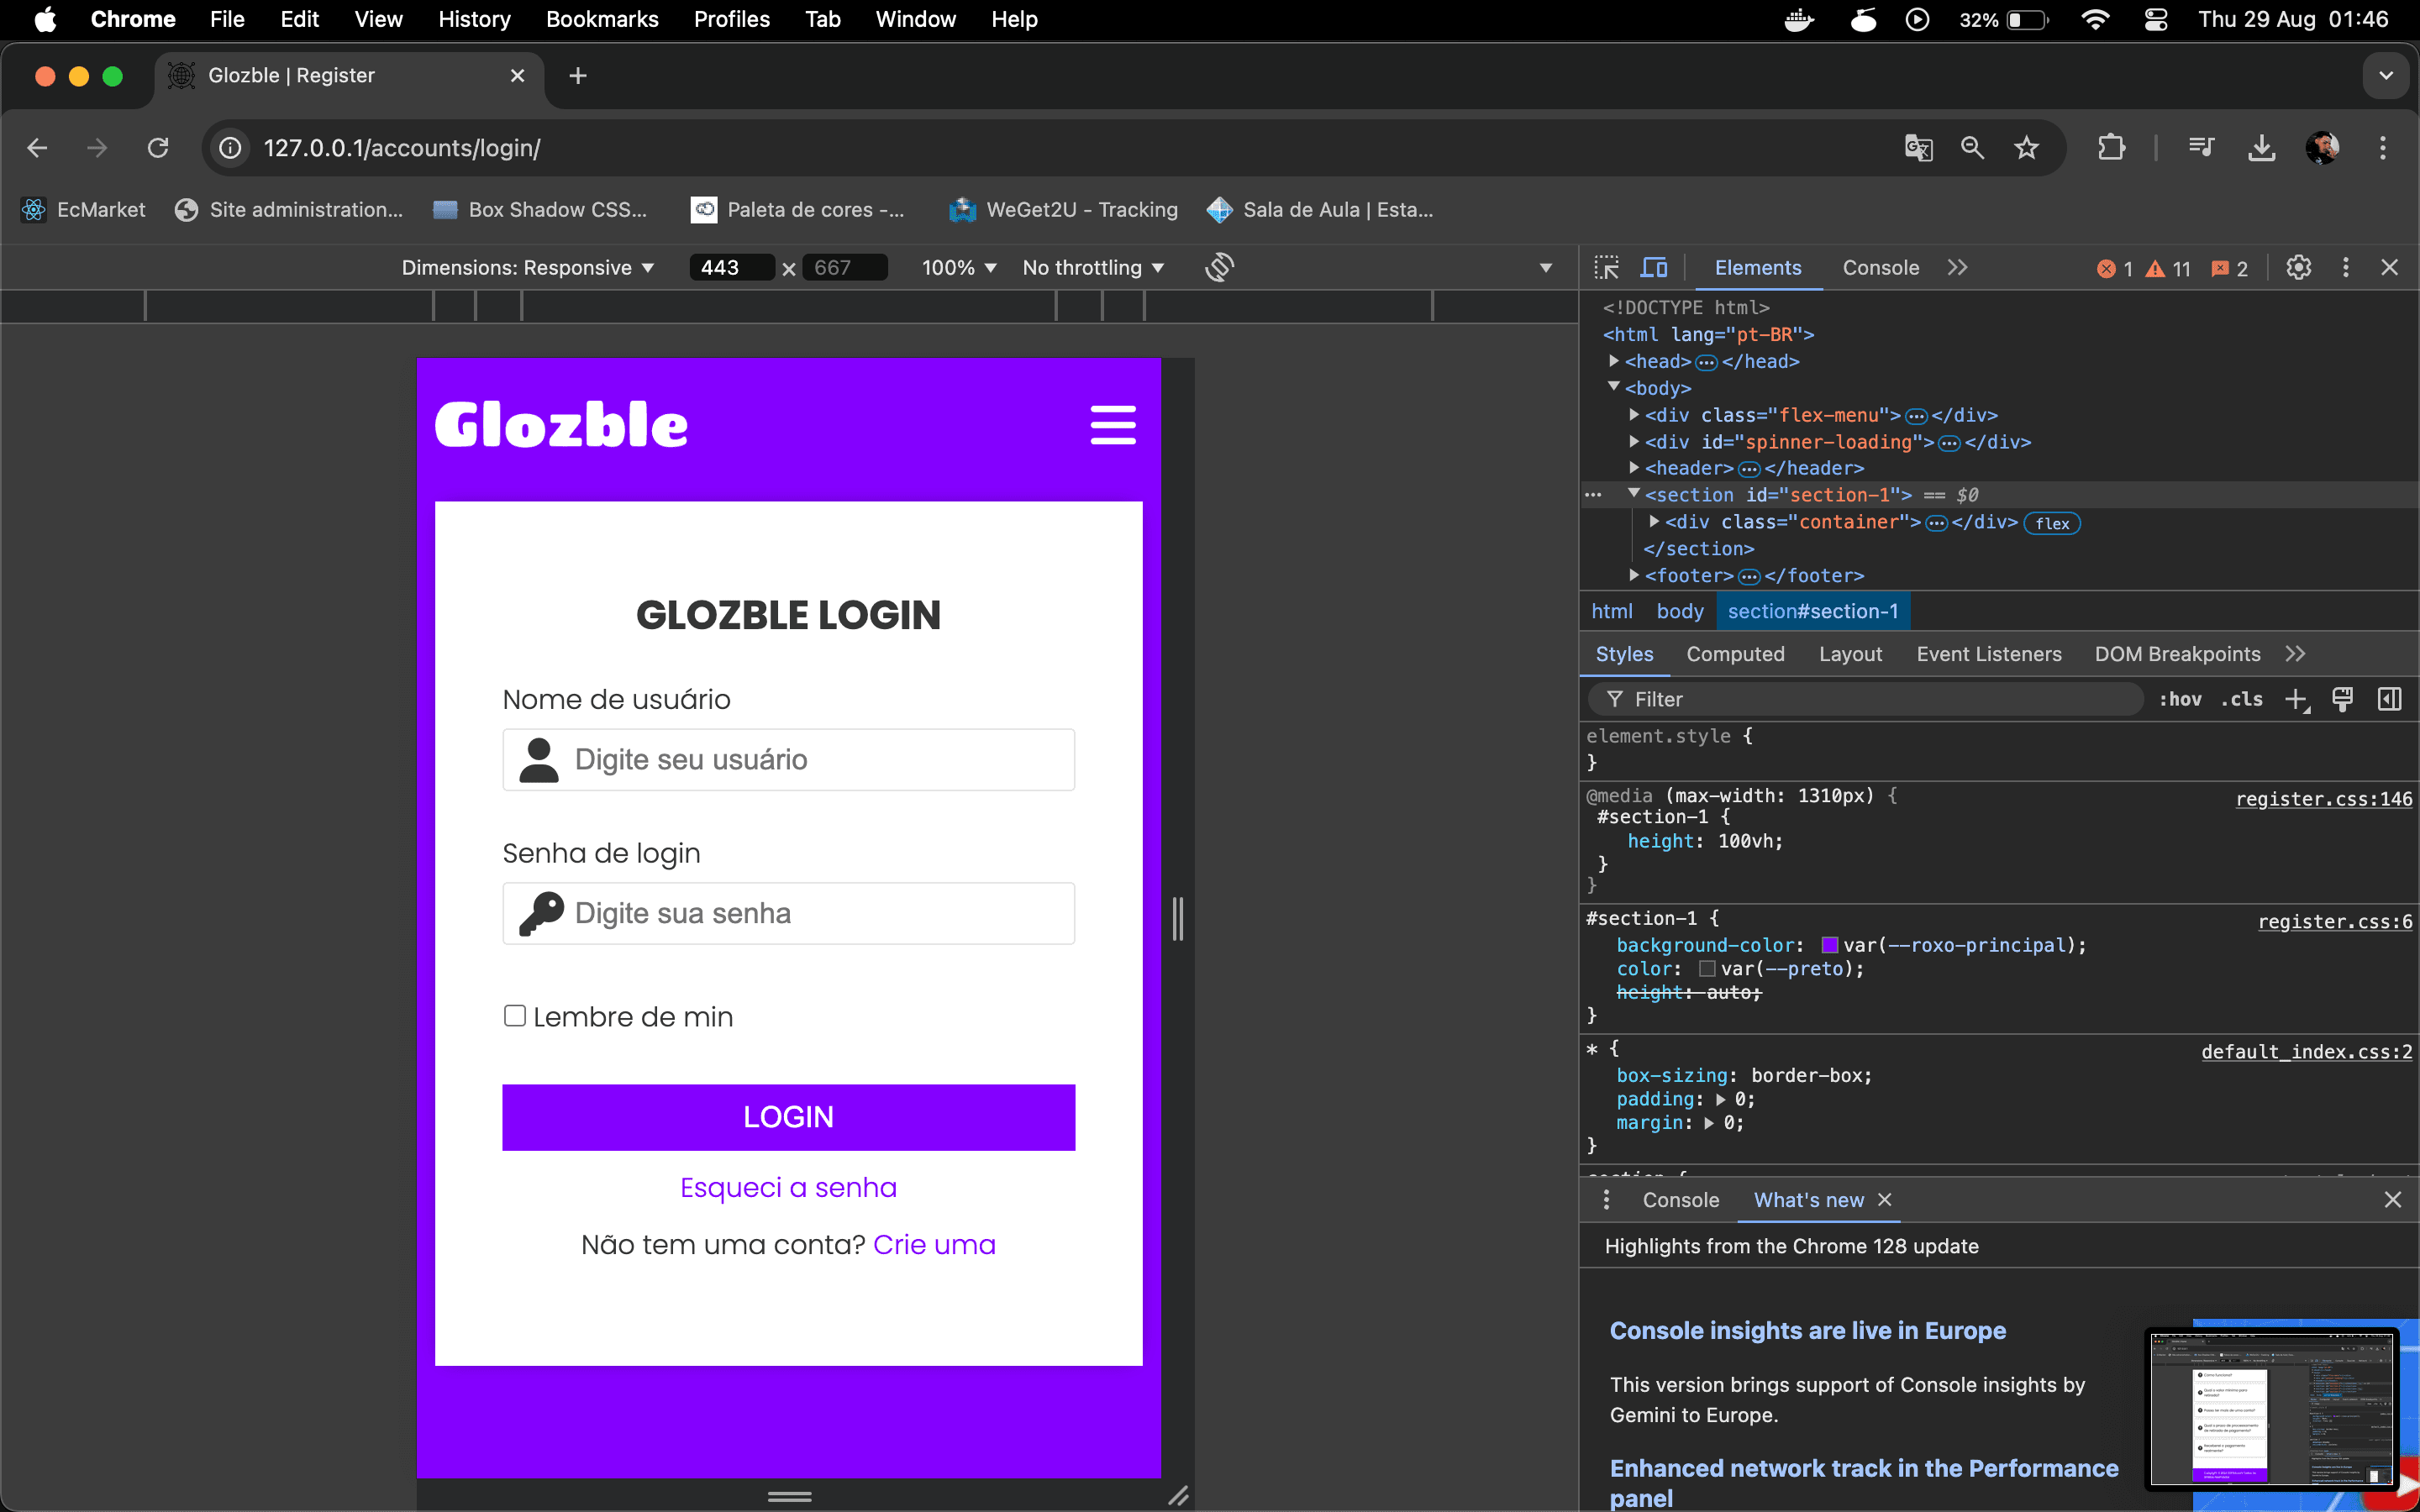Open DevTools settings gear
Viewport: 2420px width, 1512px height.
pyautogui.click(x=2298, y=268)
